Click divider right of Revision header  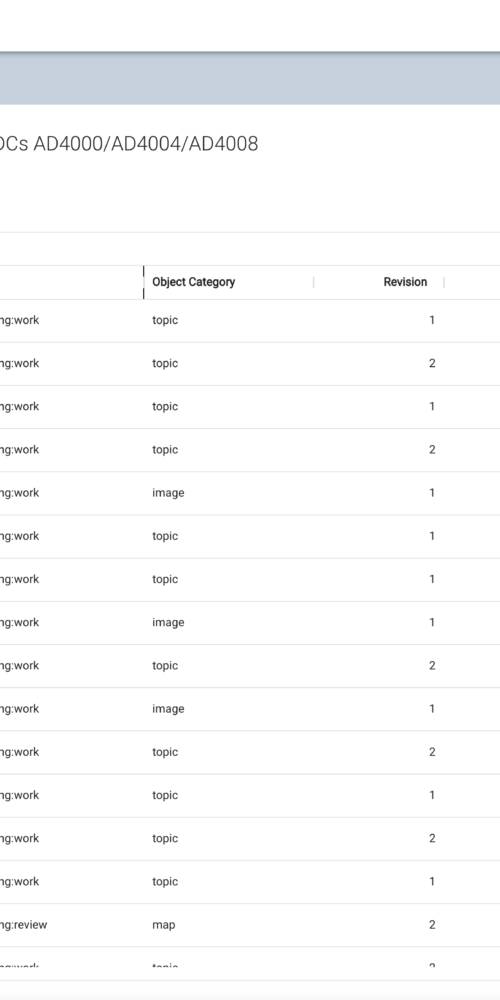click(x=444, y=282)
